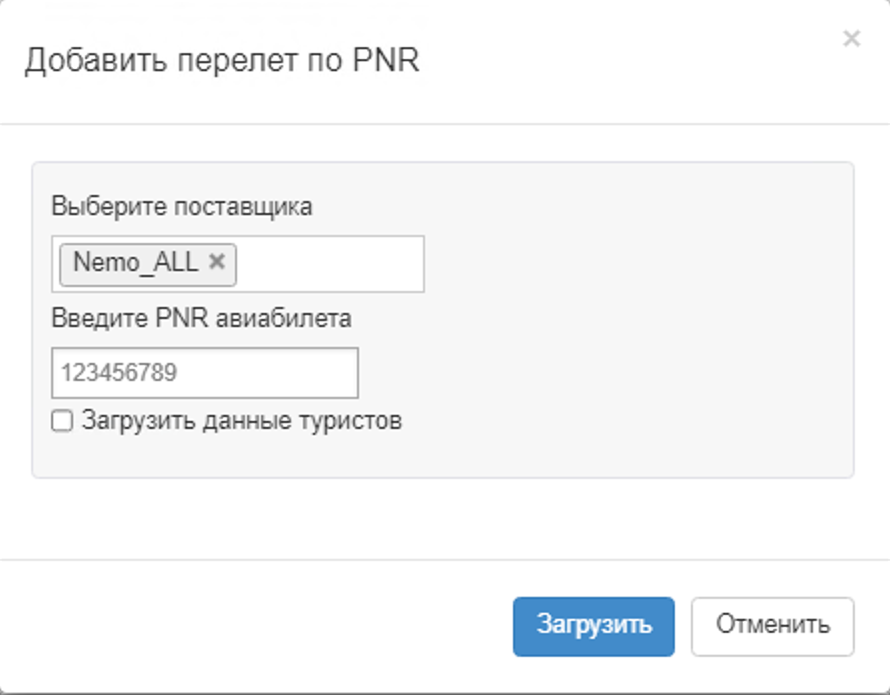Viewport: 890px width, 695px height.
Task: Click blank footer area left of Загрузить
Action: 250,626
